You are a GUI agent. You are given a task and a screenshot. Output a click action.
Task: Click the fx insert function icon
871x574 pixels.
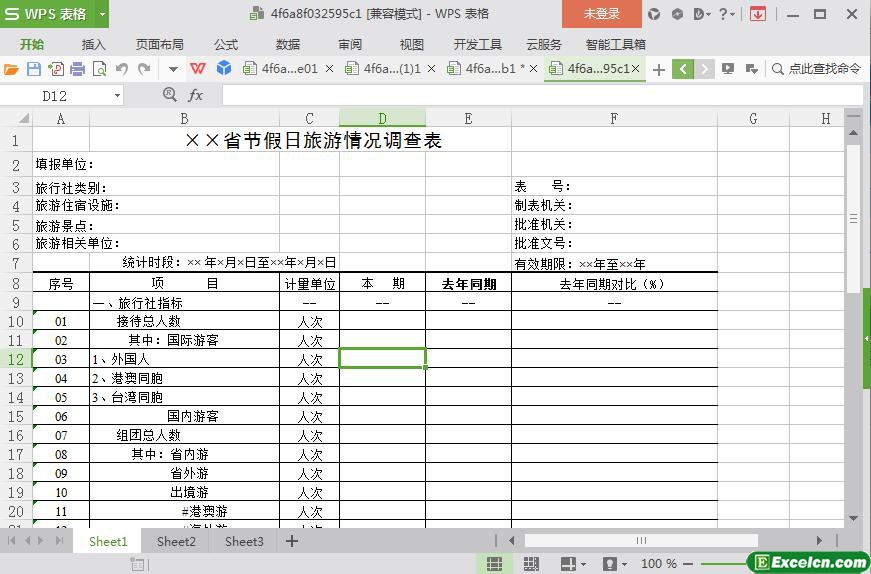196,95
